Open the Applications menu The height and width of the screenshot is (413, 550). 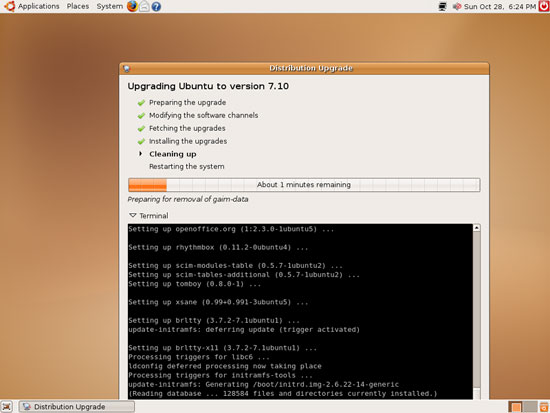pos(39,6)
